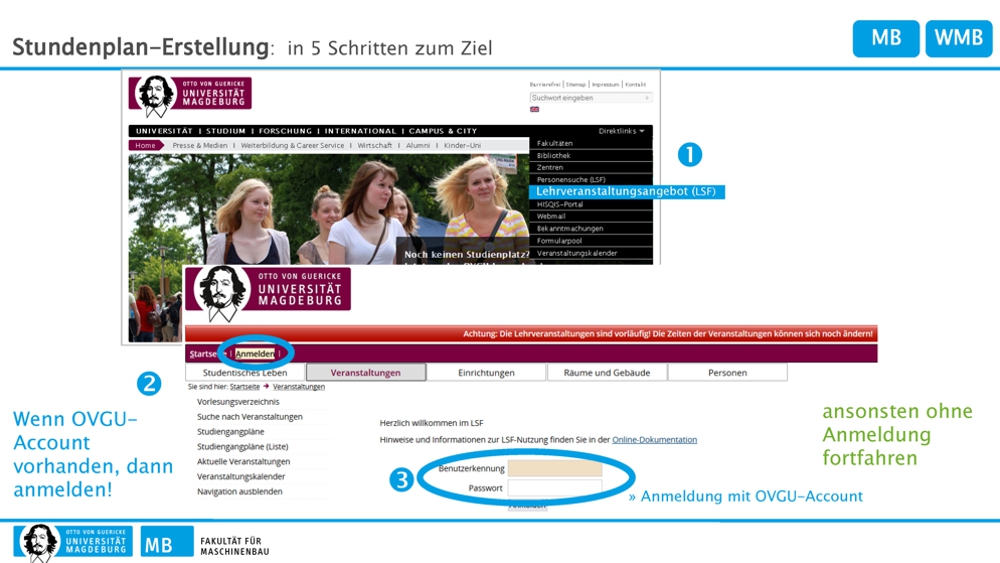Image resolution: width=1000 pixels, height=563 pixels.
Task: Click the Benutzerkennung input field
Action: coord(555,469)
